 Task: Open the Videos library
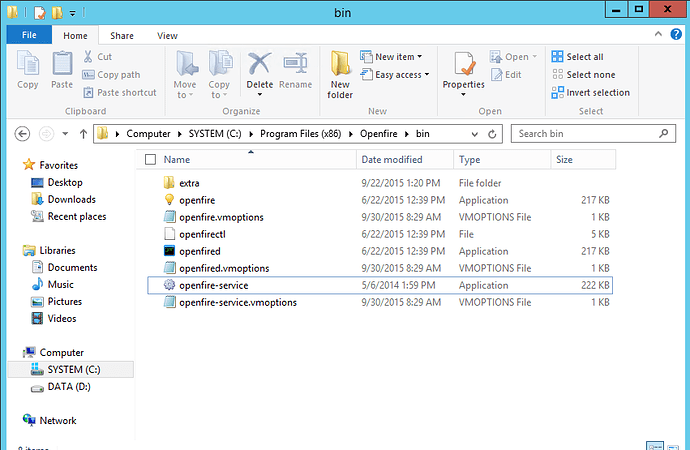point(54,318)
